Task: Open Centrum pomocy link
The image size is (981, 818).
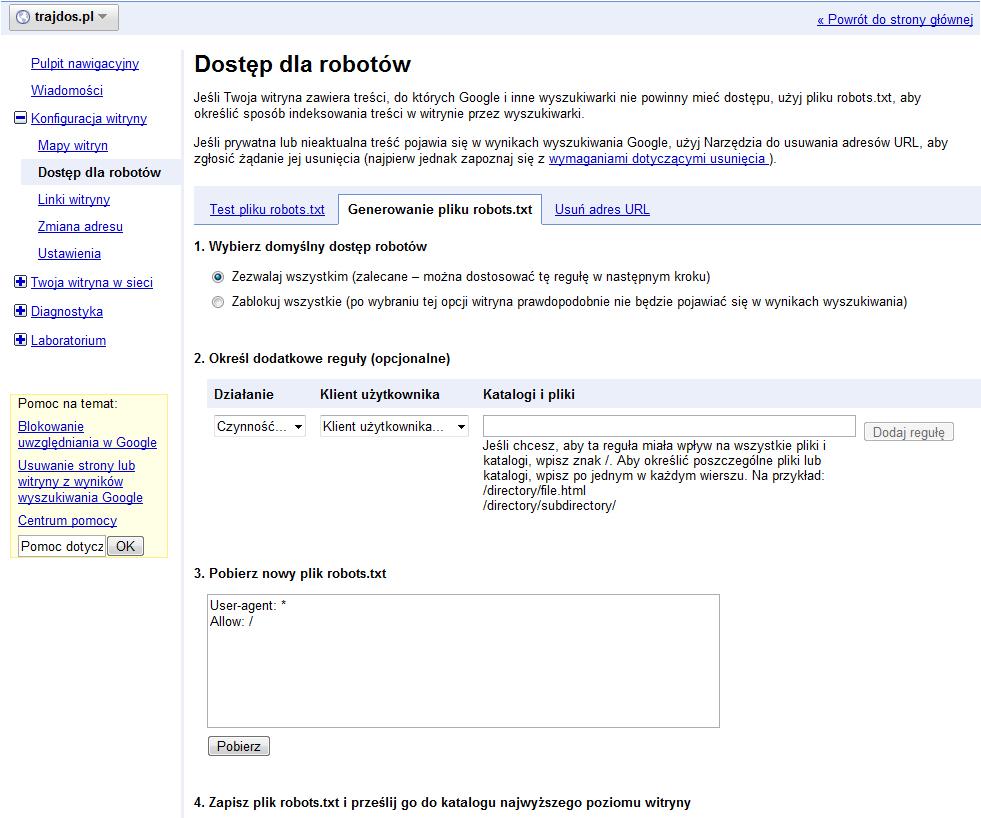Action: click(x=68, y=520)
